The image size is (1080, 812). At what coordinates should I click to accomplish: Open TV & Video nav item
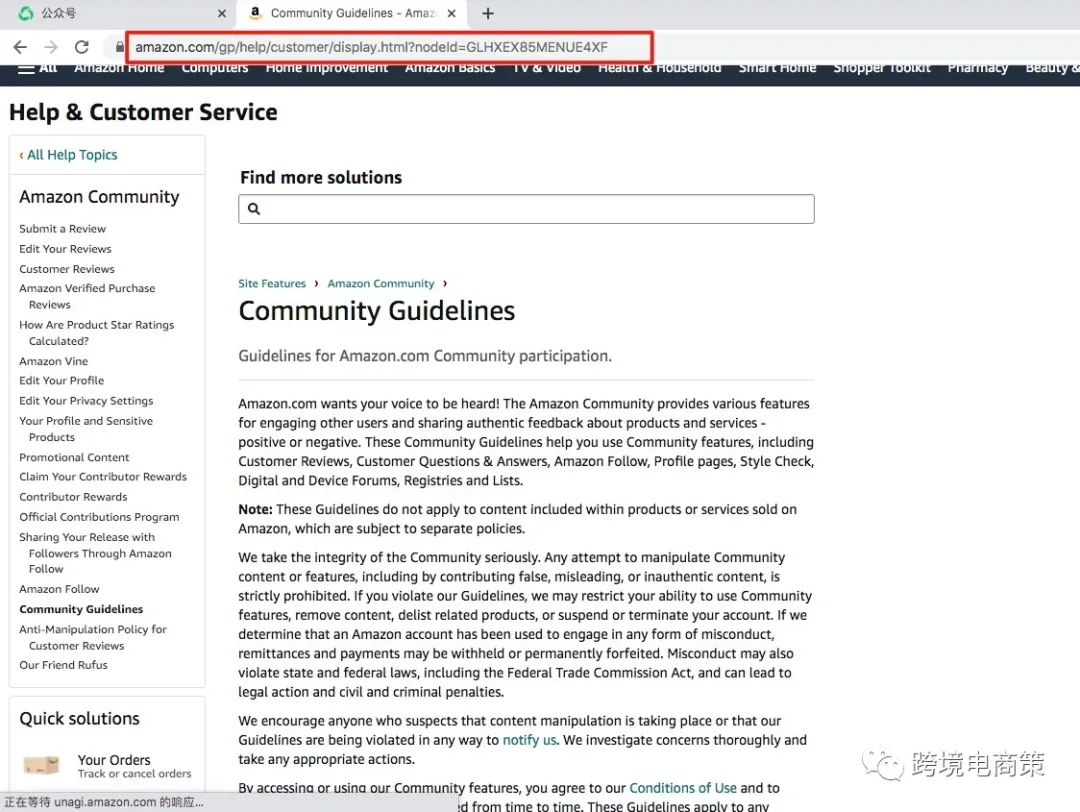547,68
